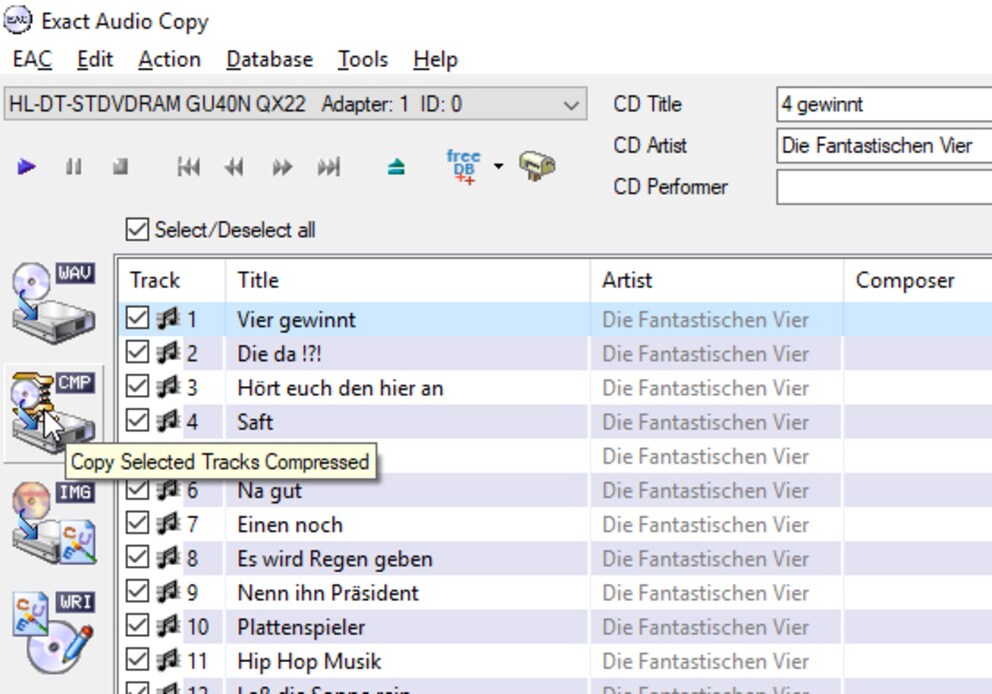Select the title 'Saft'
The height and width of the screenshot is (694, 992).
(x=255, y=422)
